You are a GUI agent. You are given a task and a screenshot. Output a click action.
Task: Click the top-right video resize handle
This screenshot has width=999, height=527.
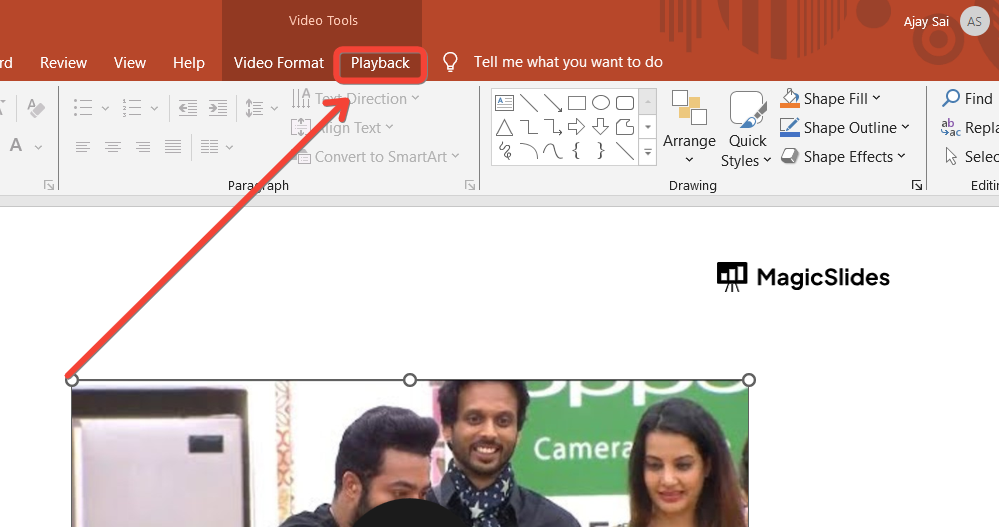[x=749, y=380]
